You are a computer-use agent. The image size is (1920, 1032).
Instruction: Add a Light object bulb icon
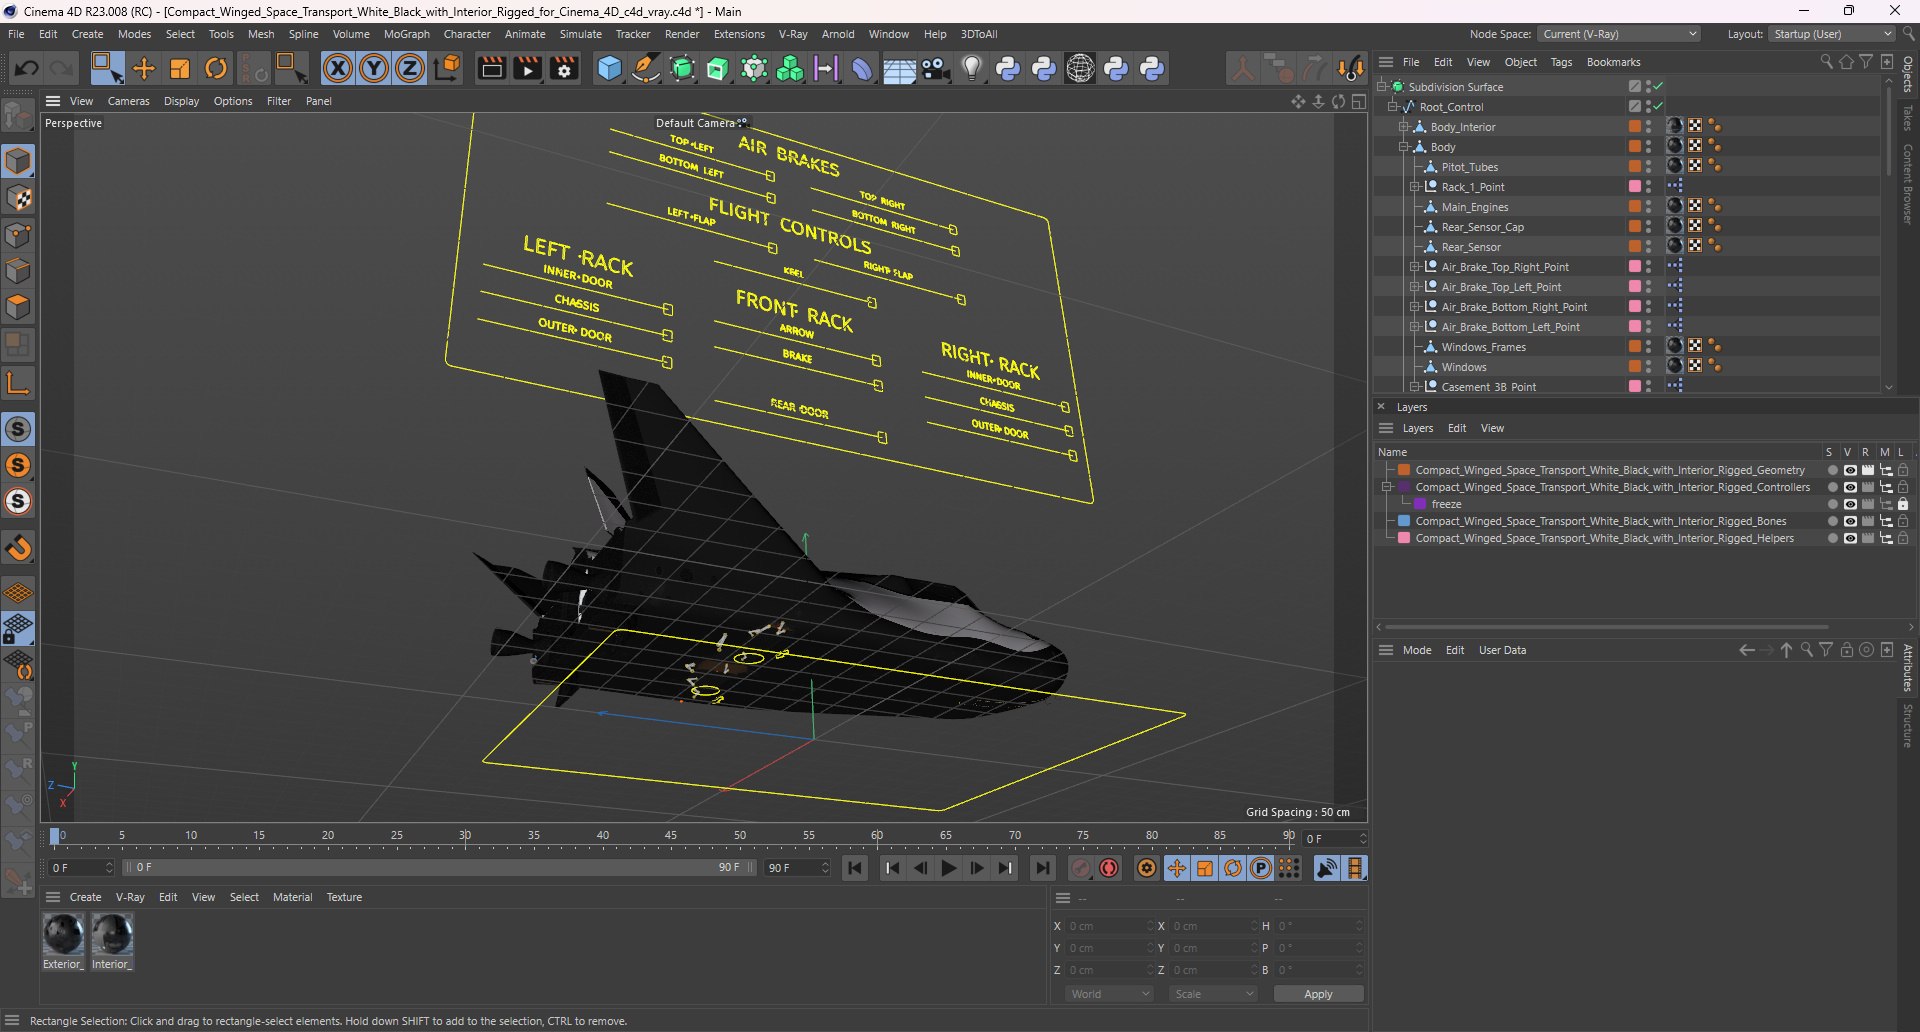(972, 68)
